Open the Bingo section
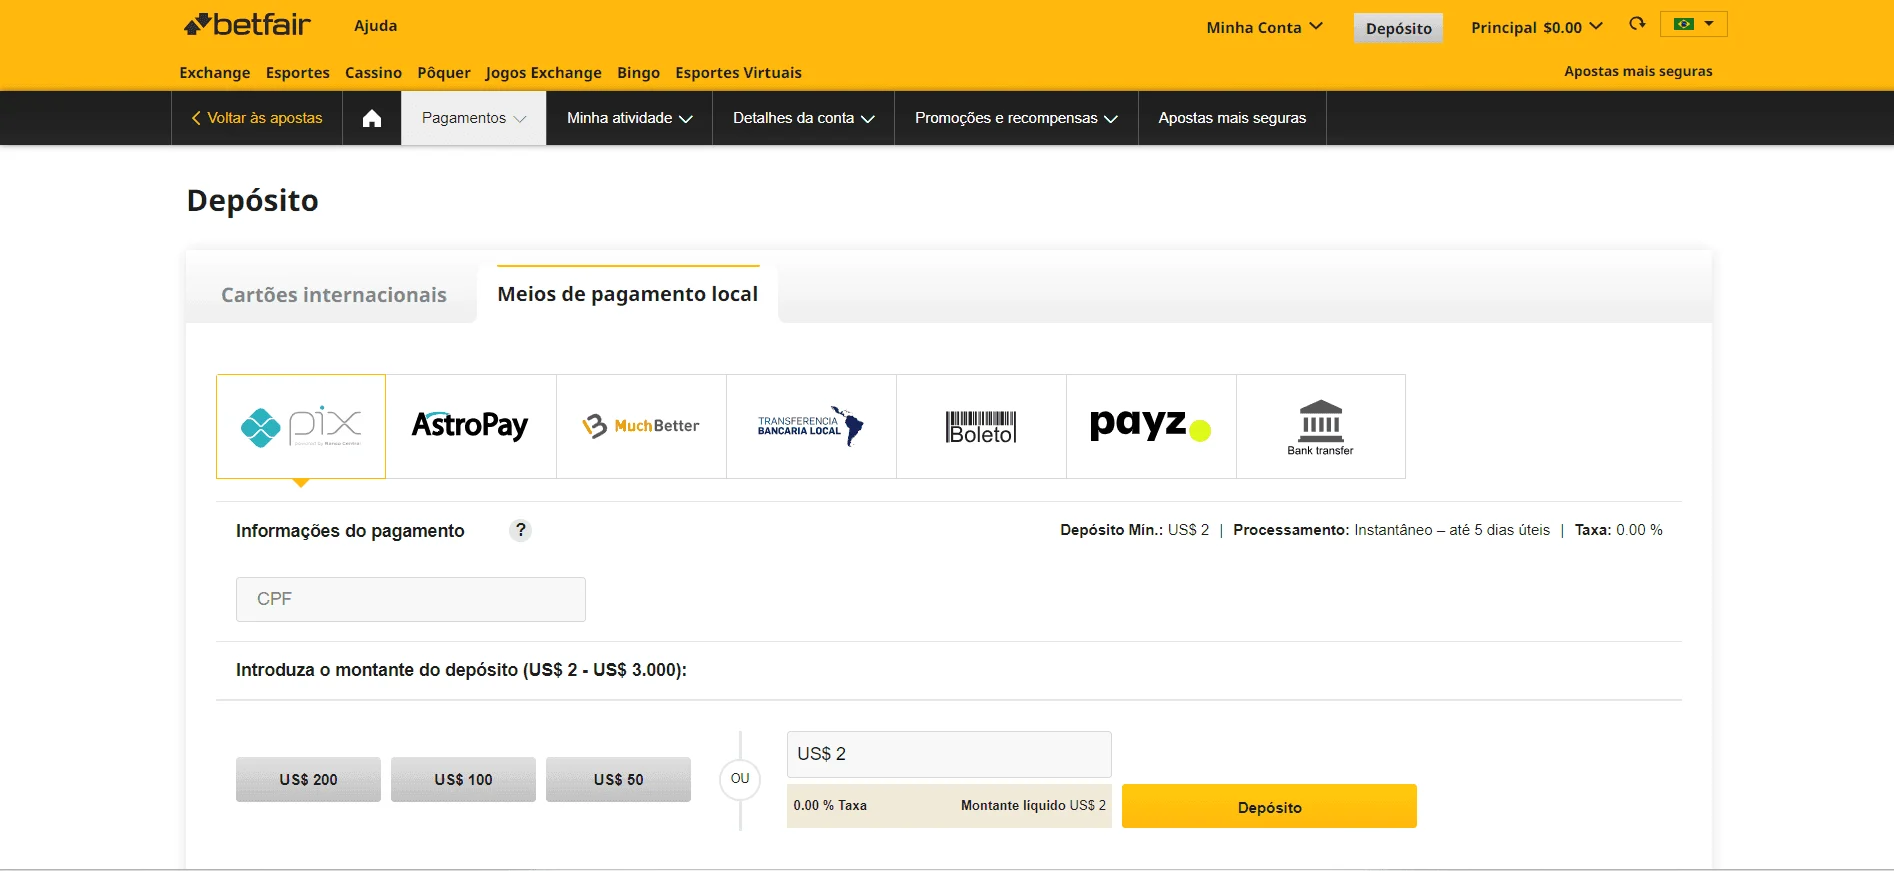This screenshot has height=871, width=1894. coord(638,72)
